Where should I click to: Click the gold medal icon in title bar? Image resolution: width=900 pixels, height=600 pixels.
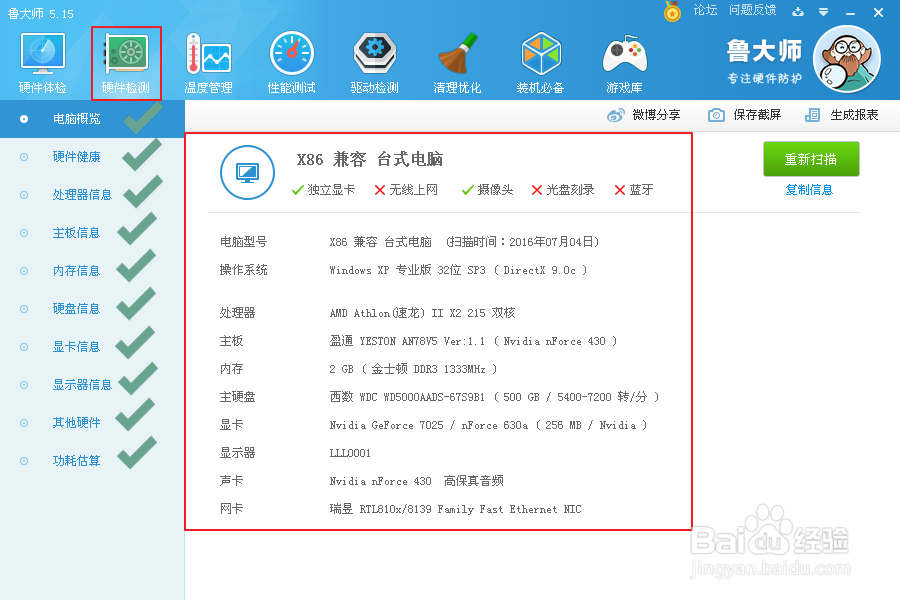[672, 11]
